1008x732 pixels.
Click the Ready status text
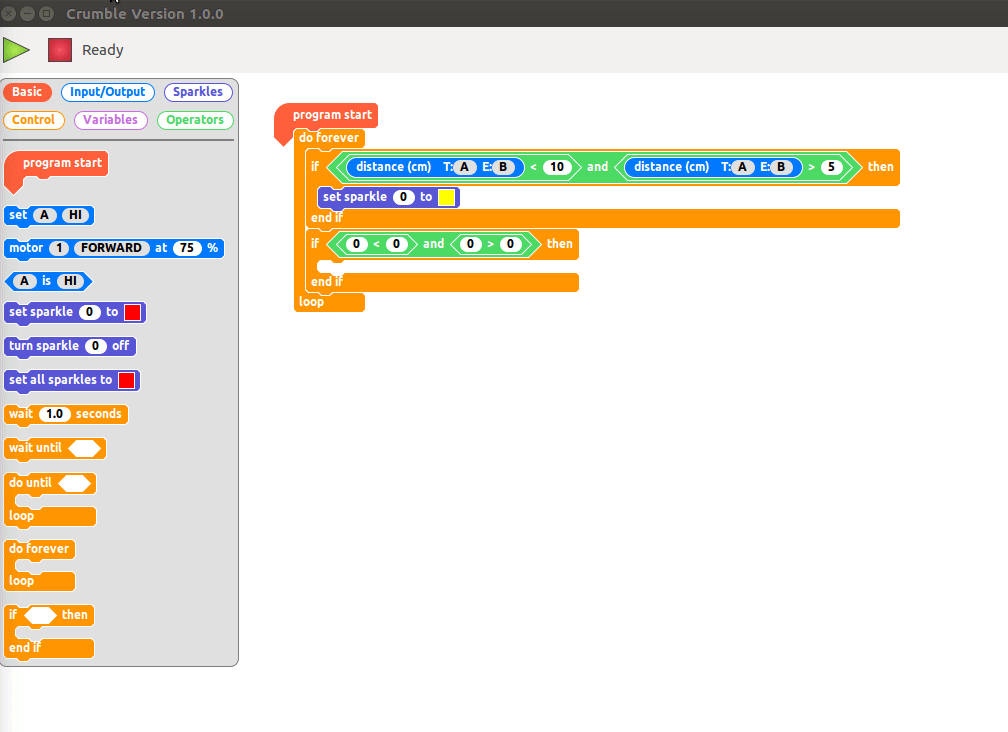point(103,50)
